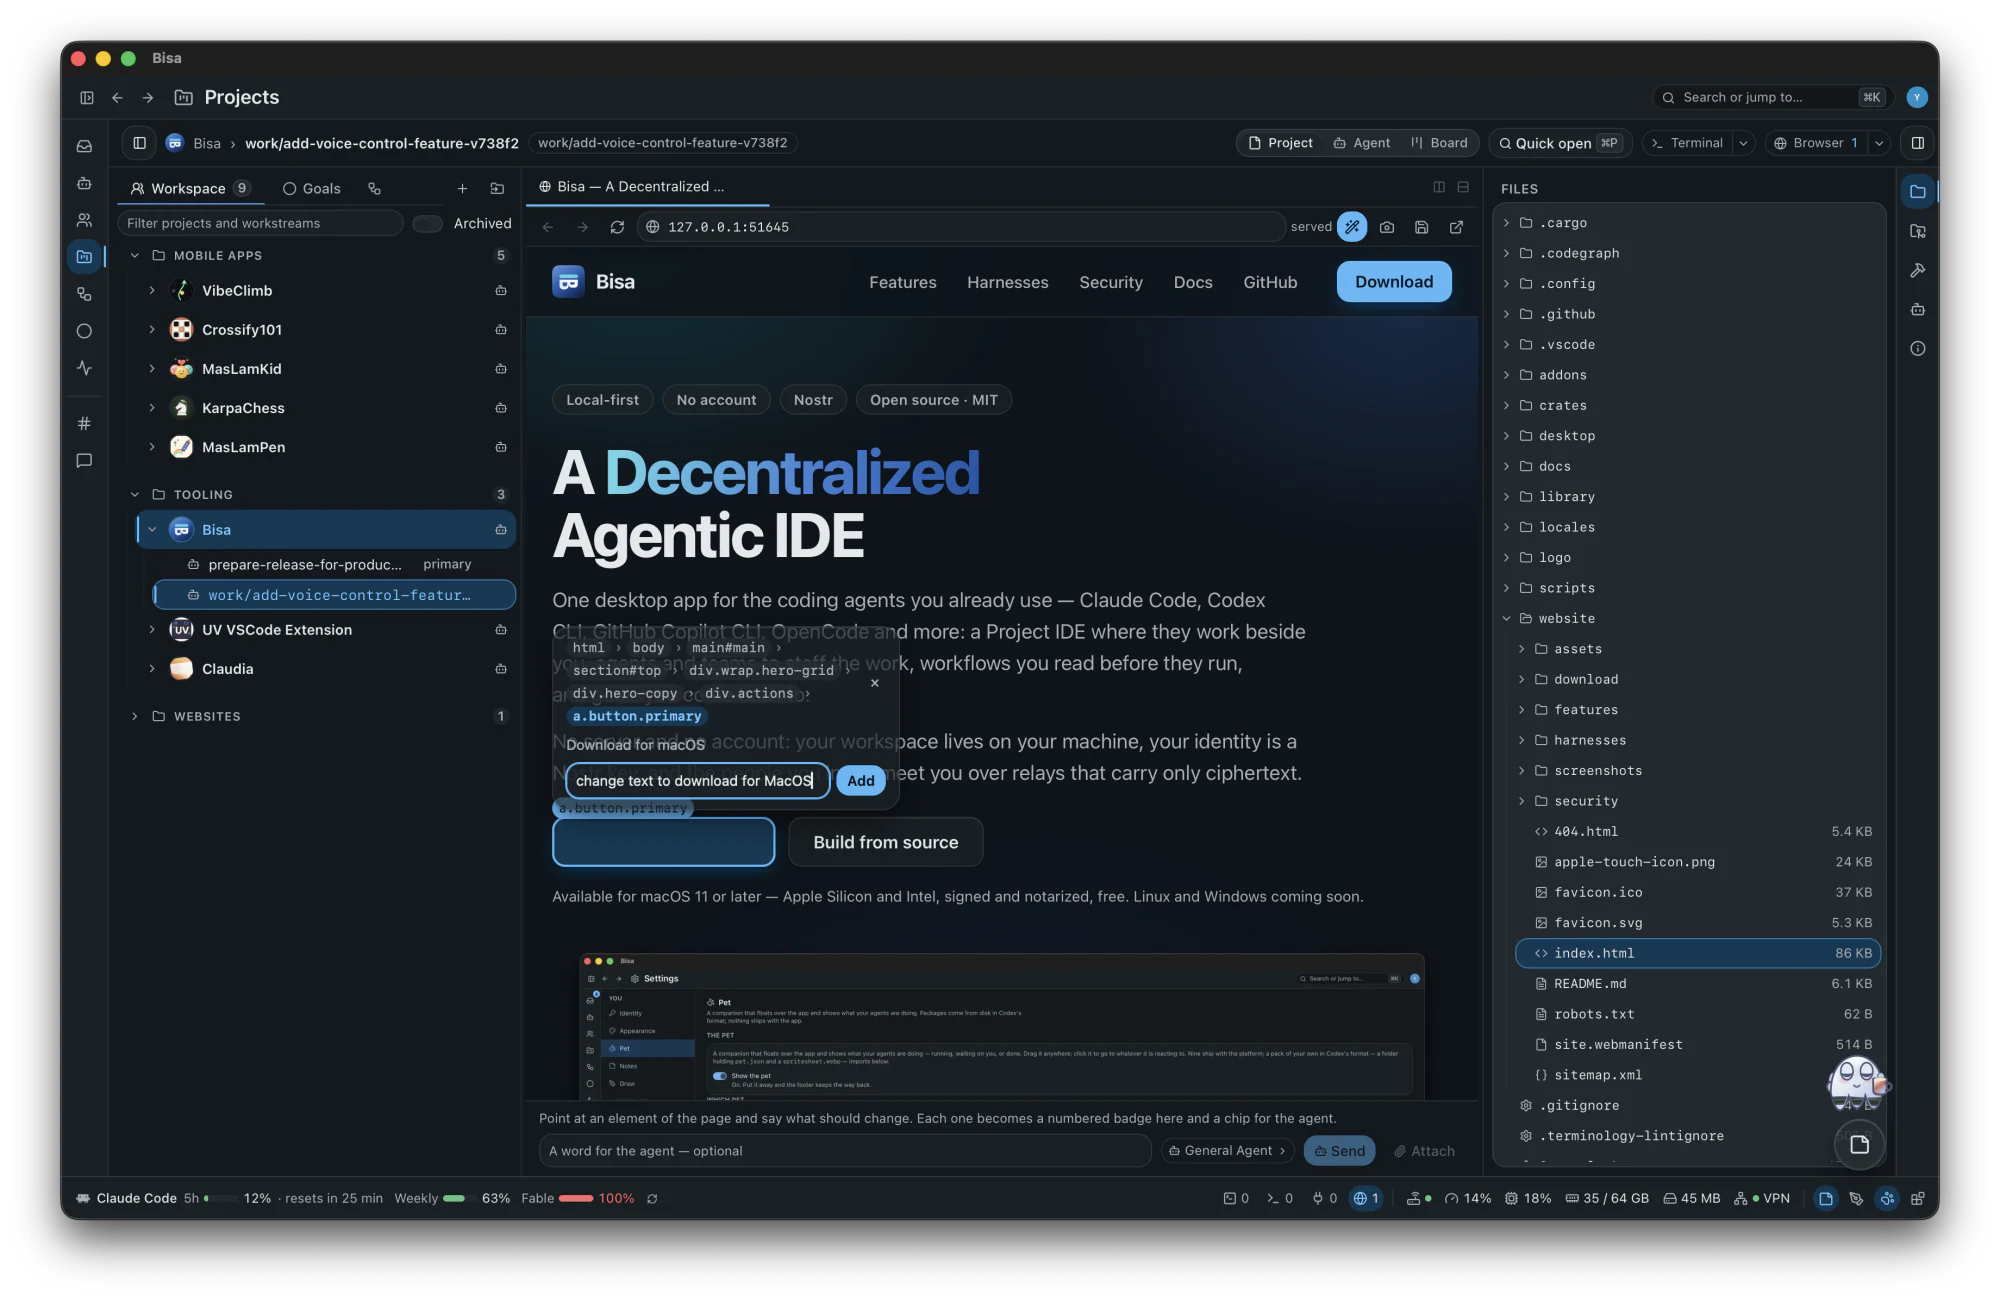2000x1300 pixels.
Task: Collapse the MOBILE APPS group
Action: pos(135,255)
